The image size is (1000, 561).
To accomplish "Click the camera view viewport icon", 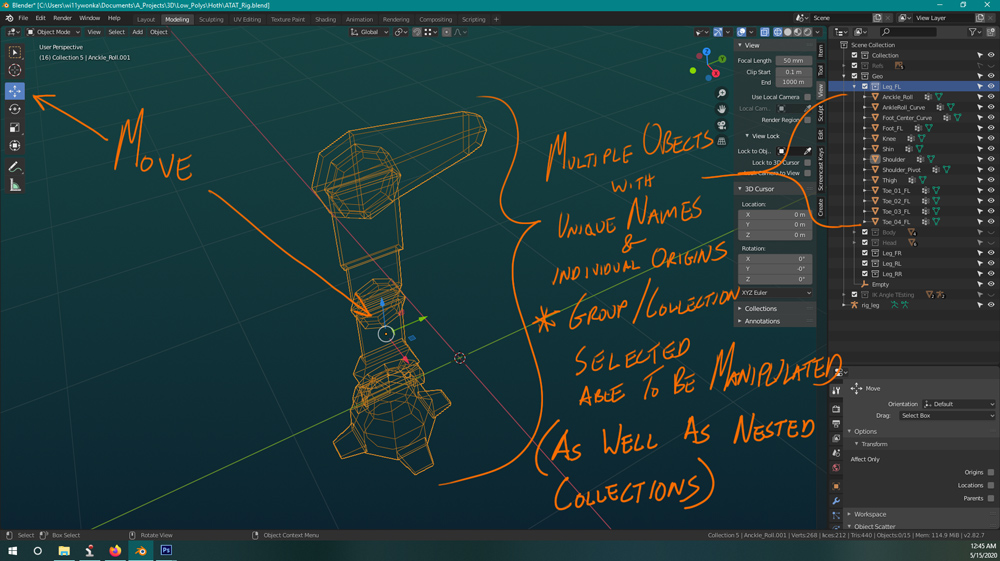I will pyautogui.click(x=721, y=125).
